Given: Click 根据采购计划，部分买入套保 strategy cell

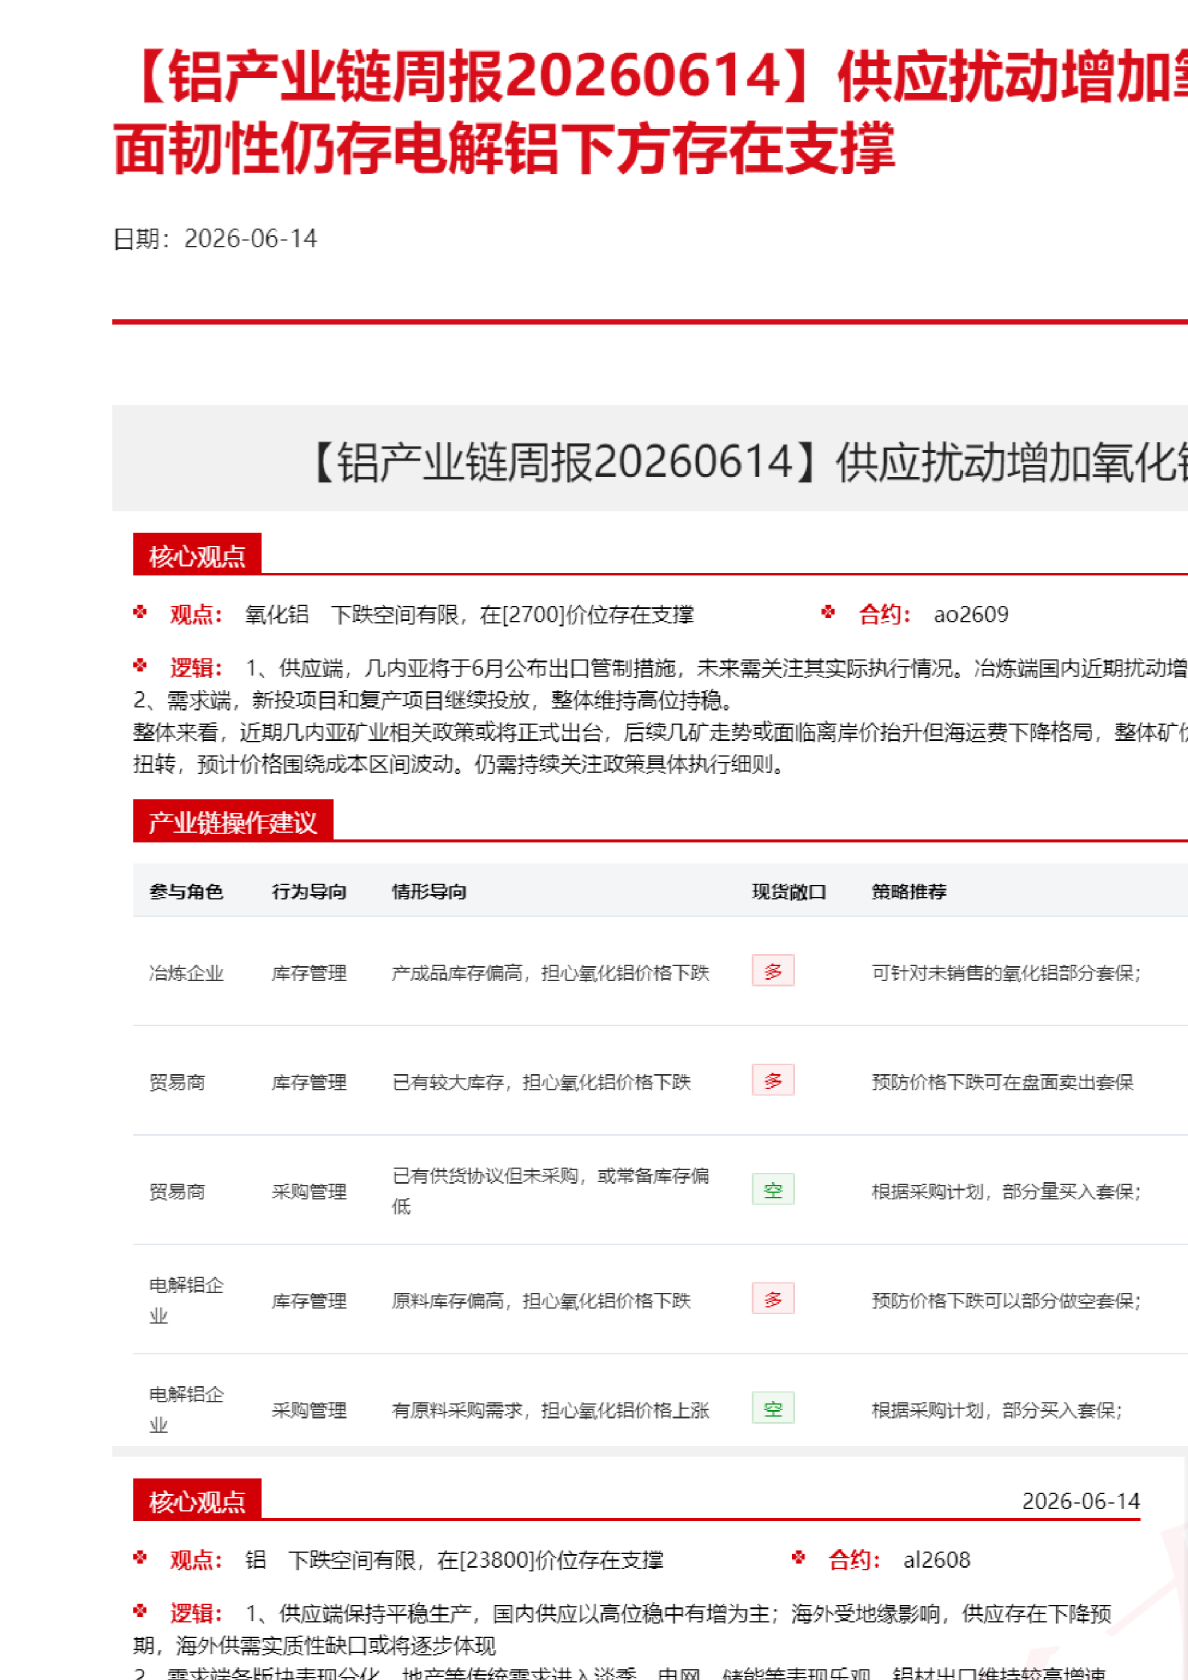Looking at the screenshot, I should pyautogui.click(x=997, y=1410).
